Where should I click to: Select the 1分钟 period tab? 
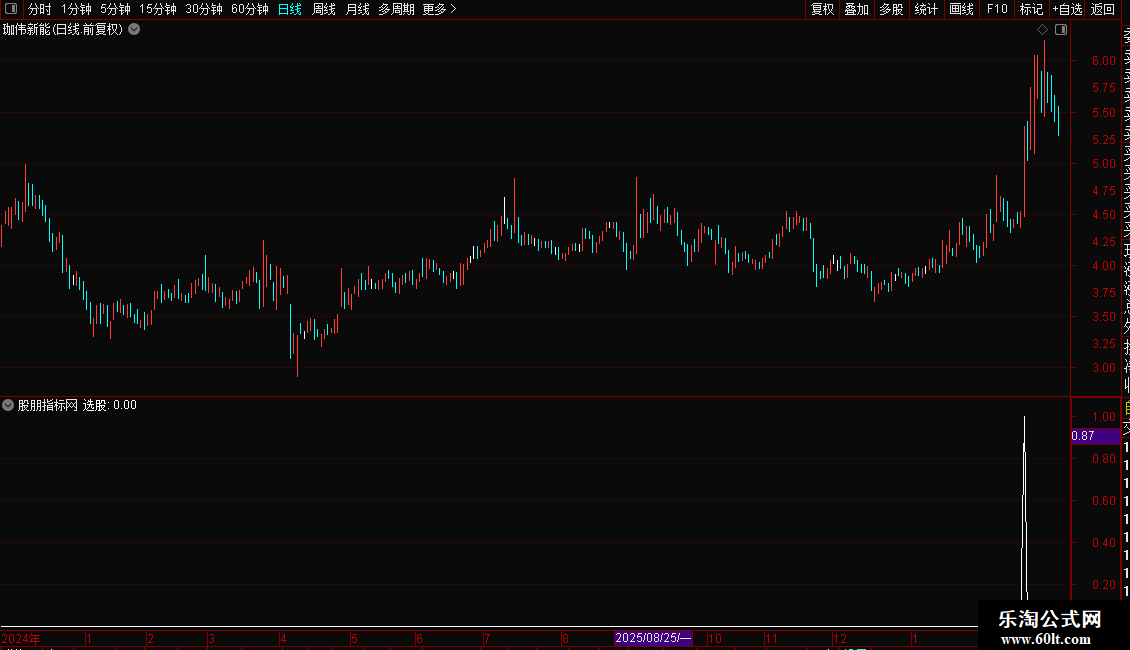[x=76, y=9]
